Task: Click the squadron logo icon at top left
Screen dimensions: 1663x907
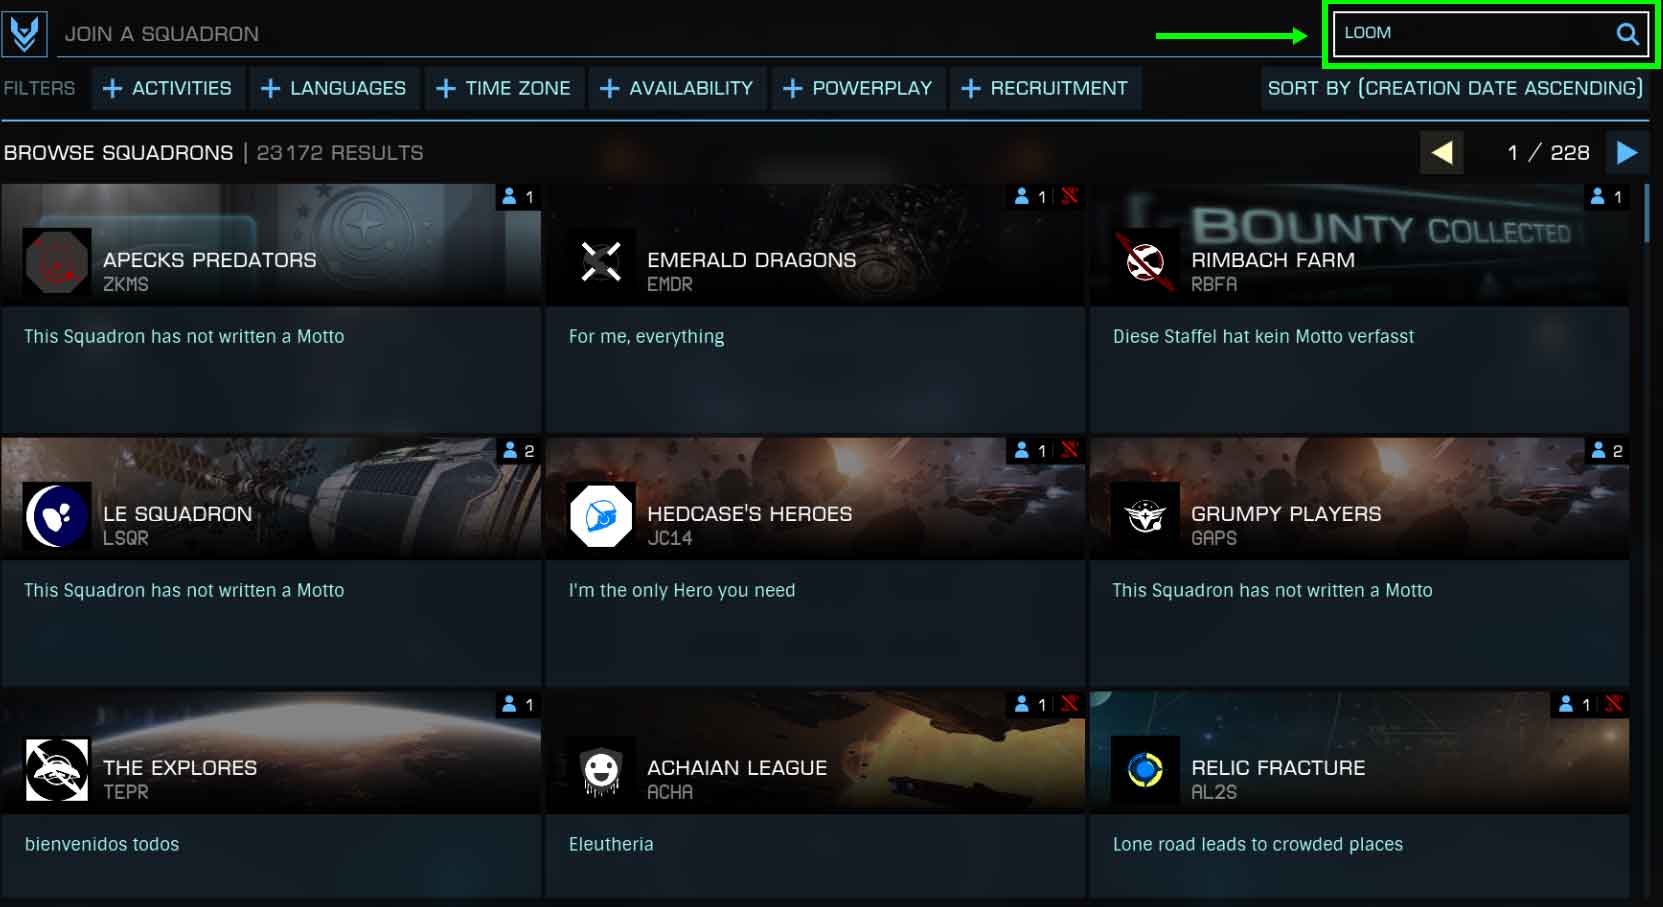Action: tap(24, 34)
